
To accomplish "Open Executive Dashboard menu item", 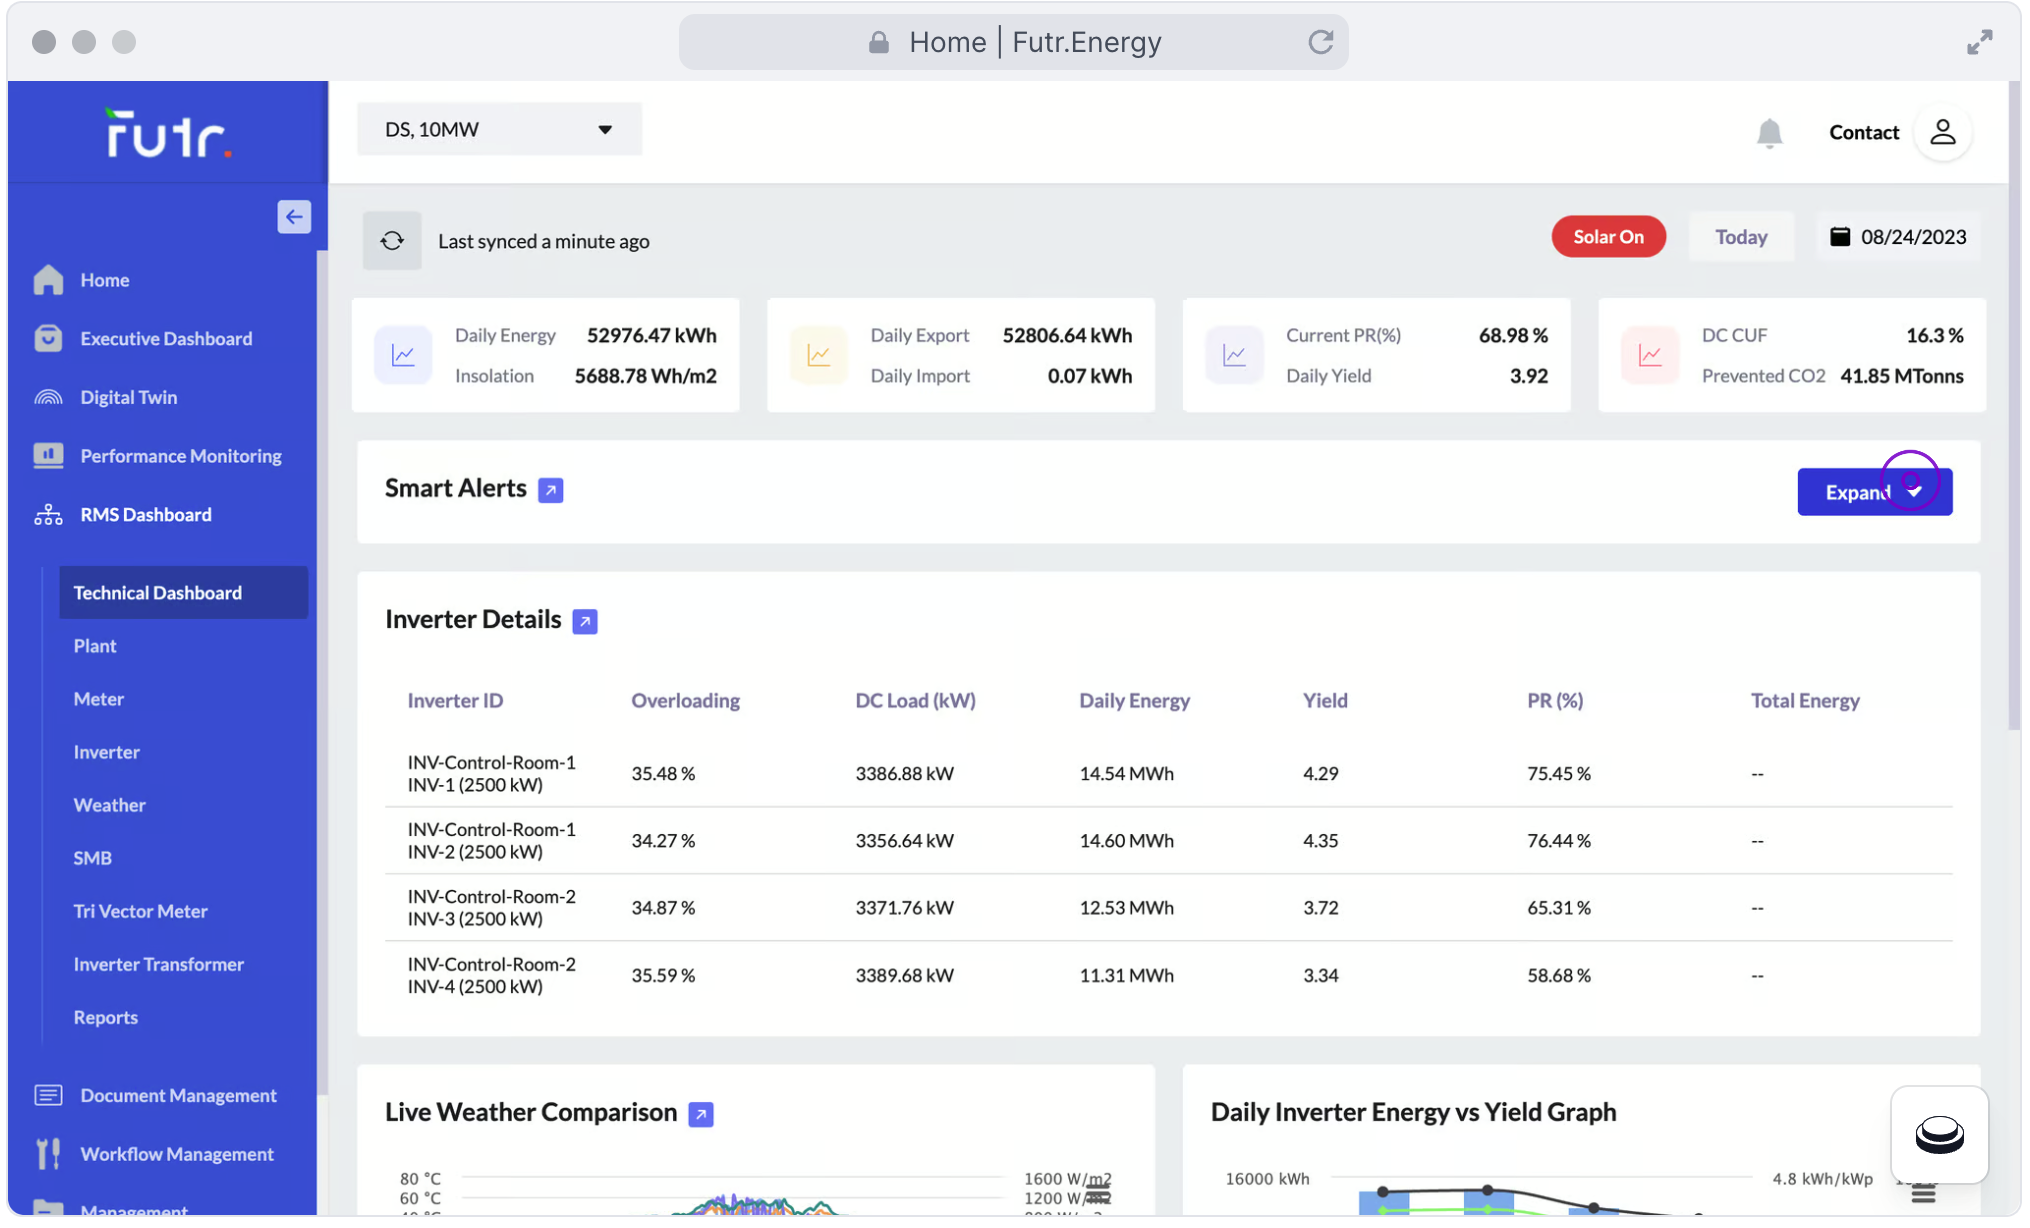I will pyautogui.click(x=166, y=338).
